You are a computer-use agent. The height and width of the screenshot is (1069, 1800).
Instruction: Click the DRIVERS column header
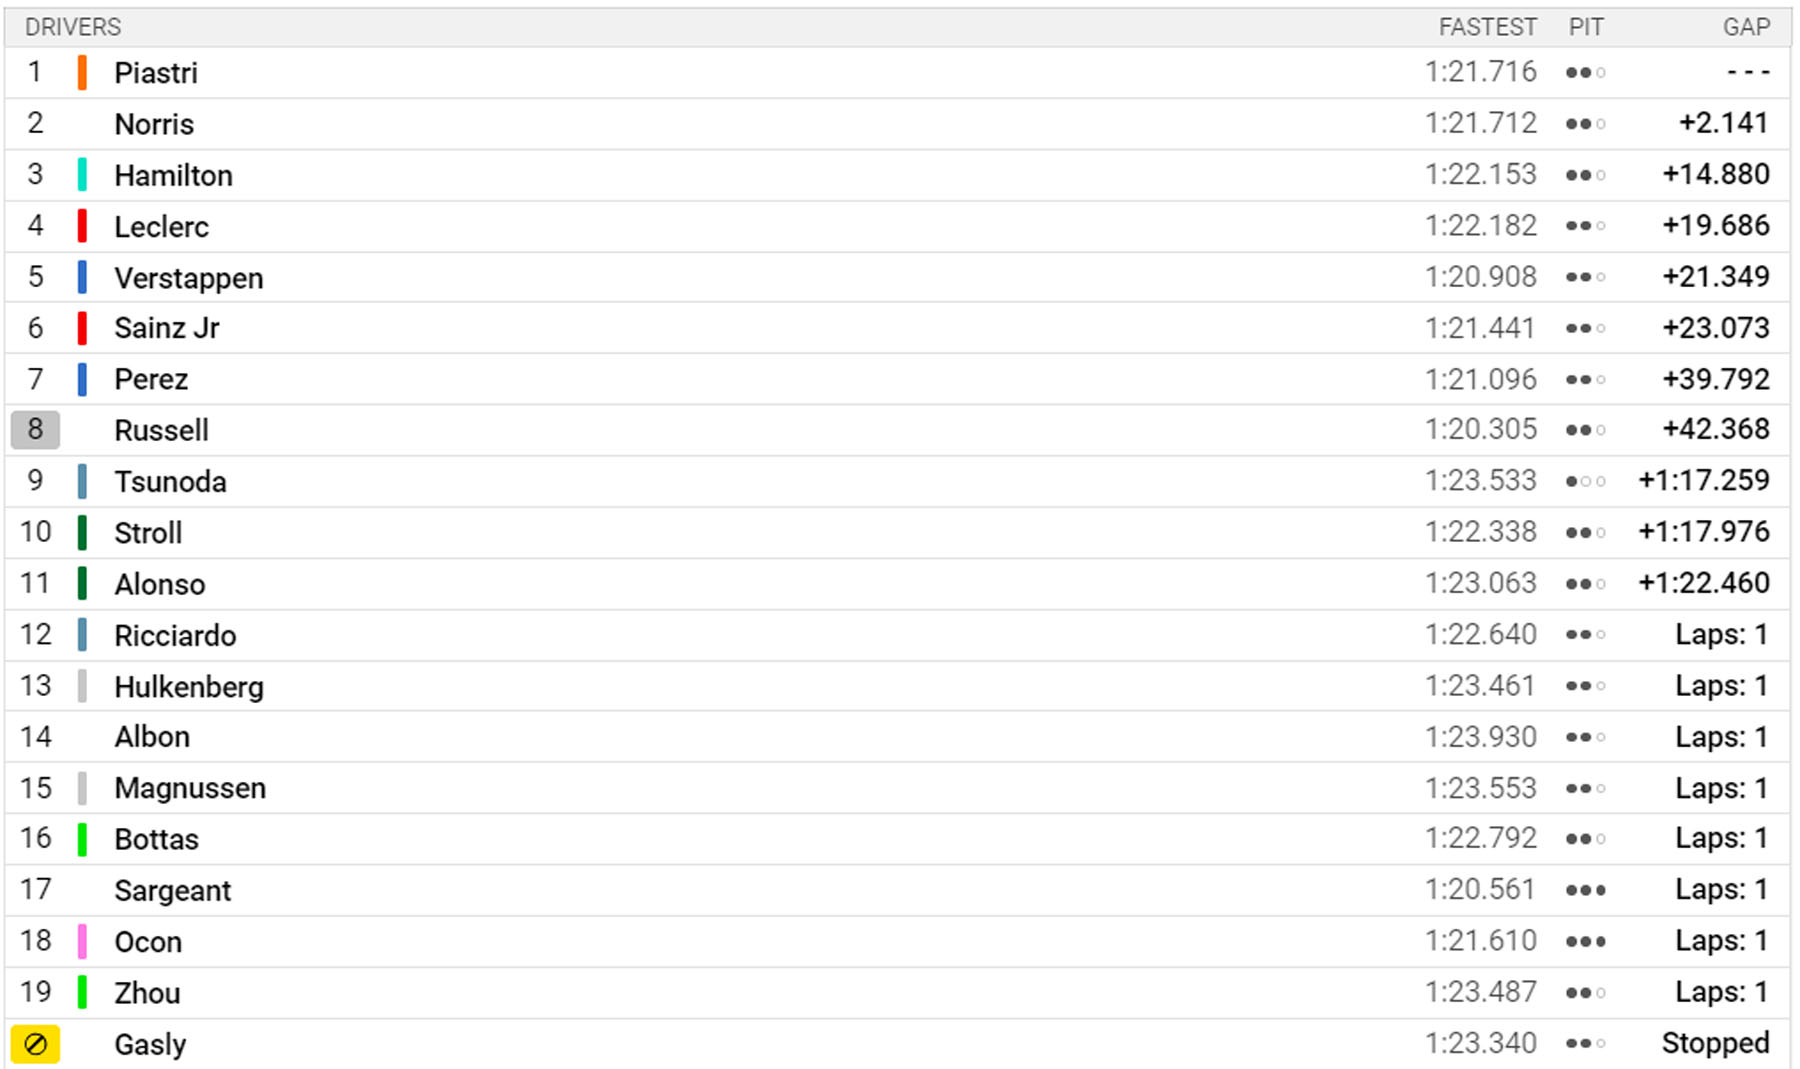tap(73, 27)
